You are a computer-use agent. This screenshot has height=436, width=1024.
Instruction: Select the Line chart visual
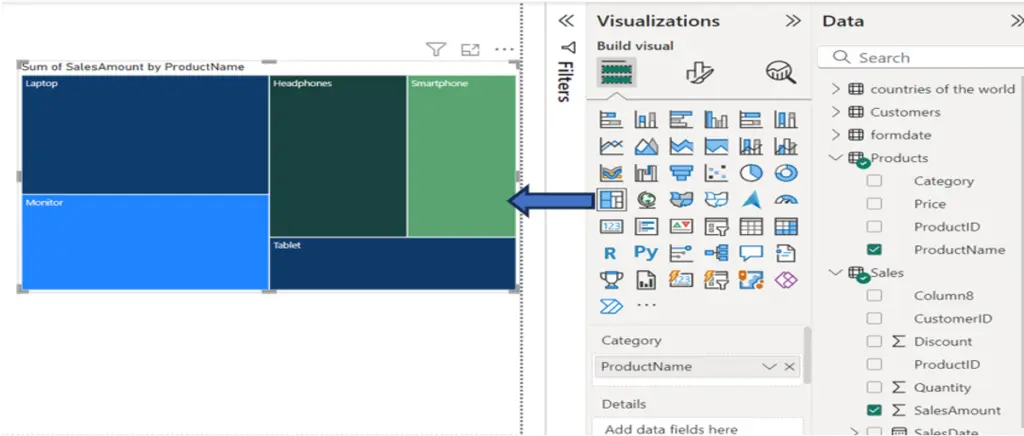[611, 146]
